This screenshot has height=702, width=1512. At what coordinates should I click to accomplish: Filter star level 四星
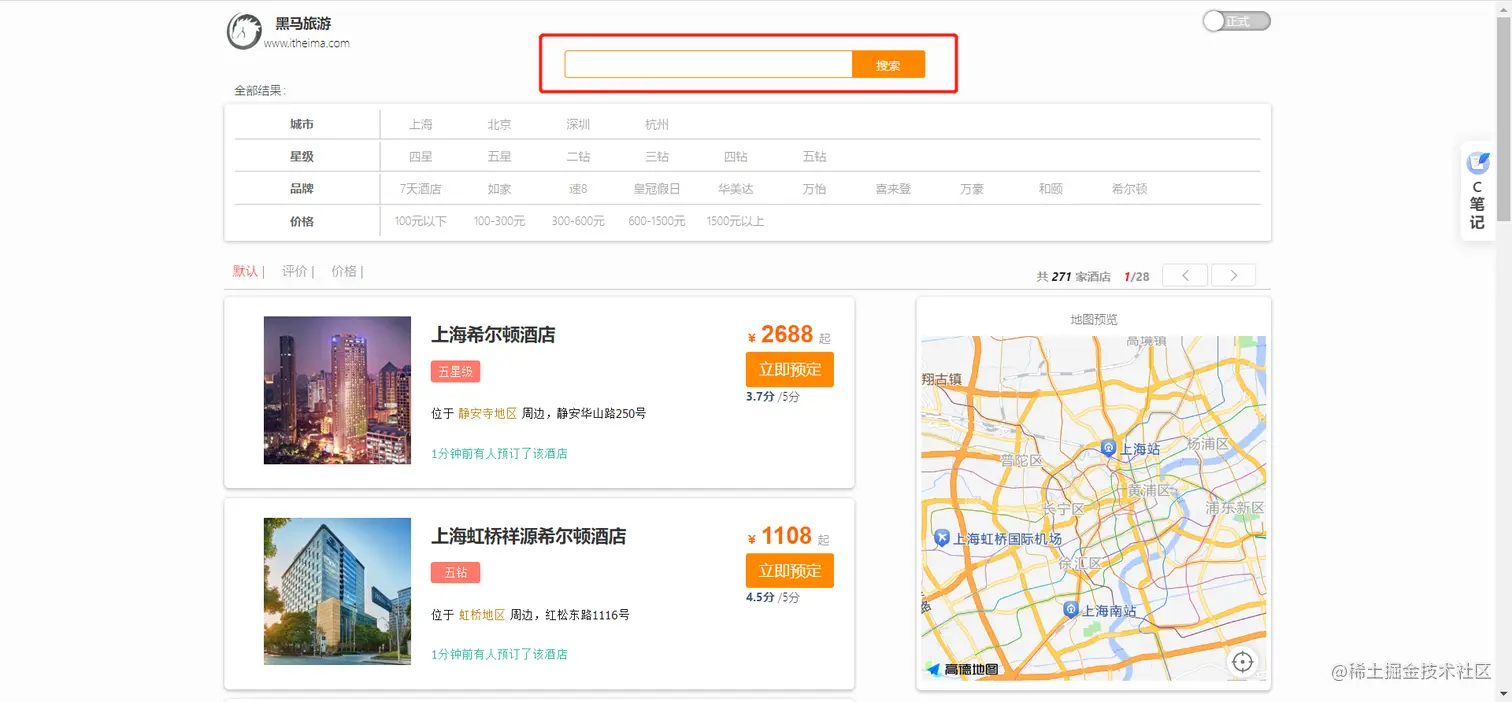(x=421, y=157)
